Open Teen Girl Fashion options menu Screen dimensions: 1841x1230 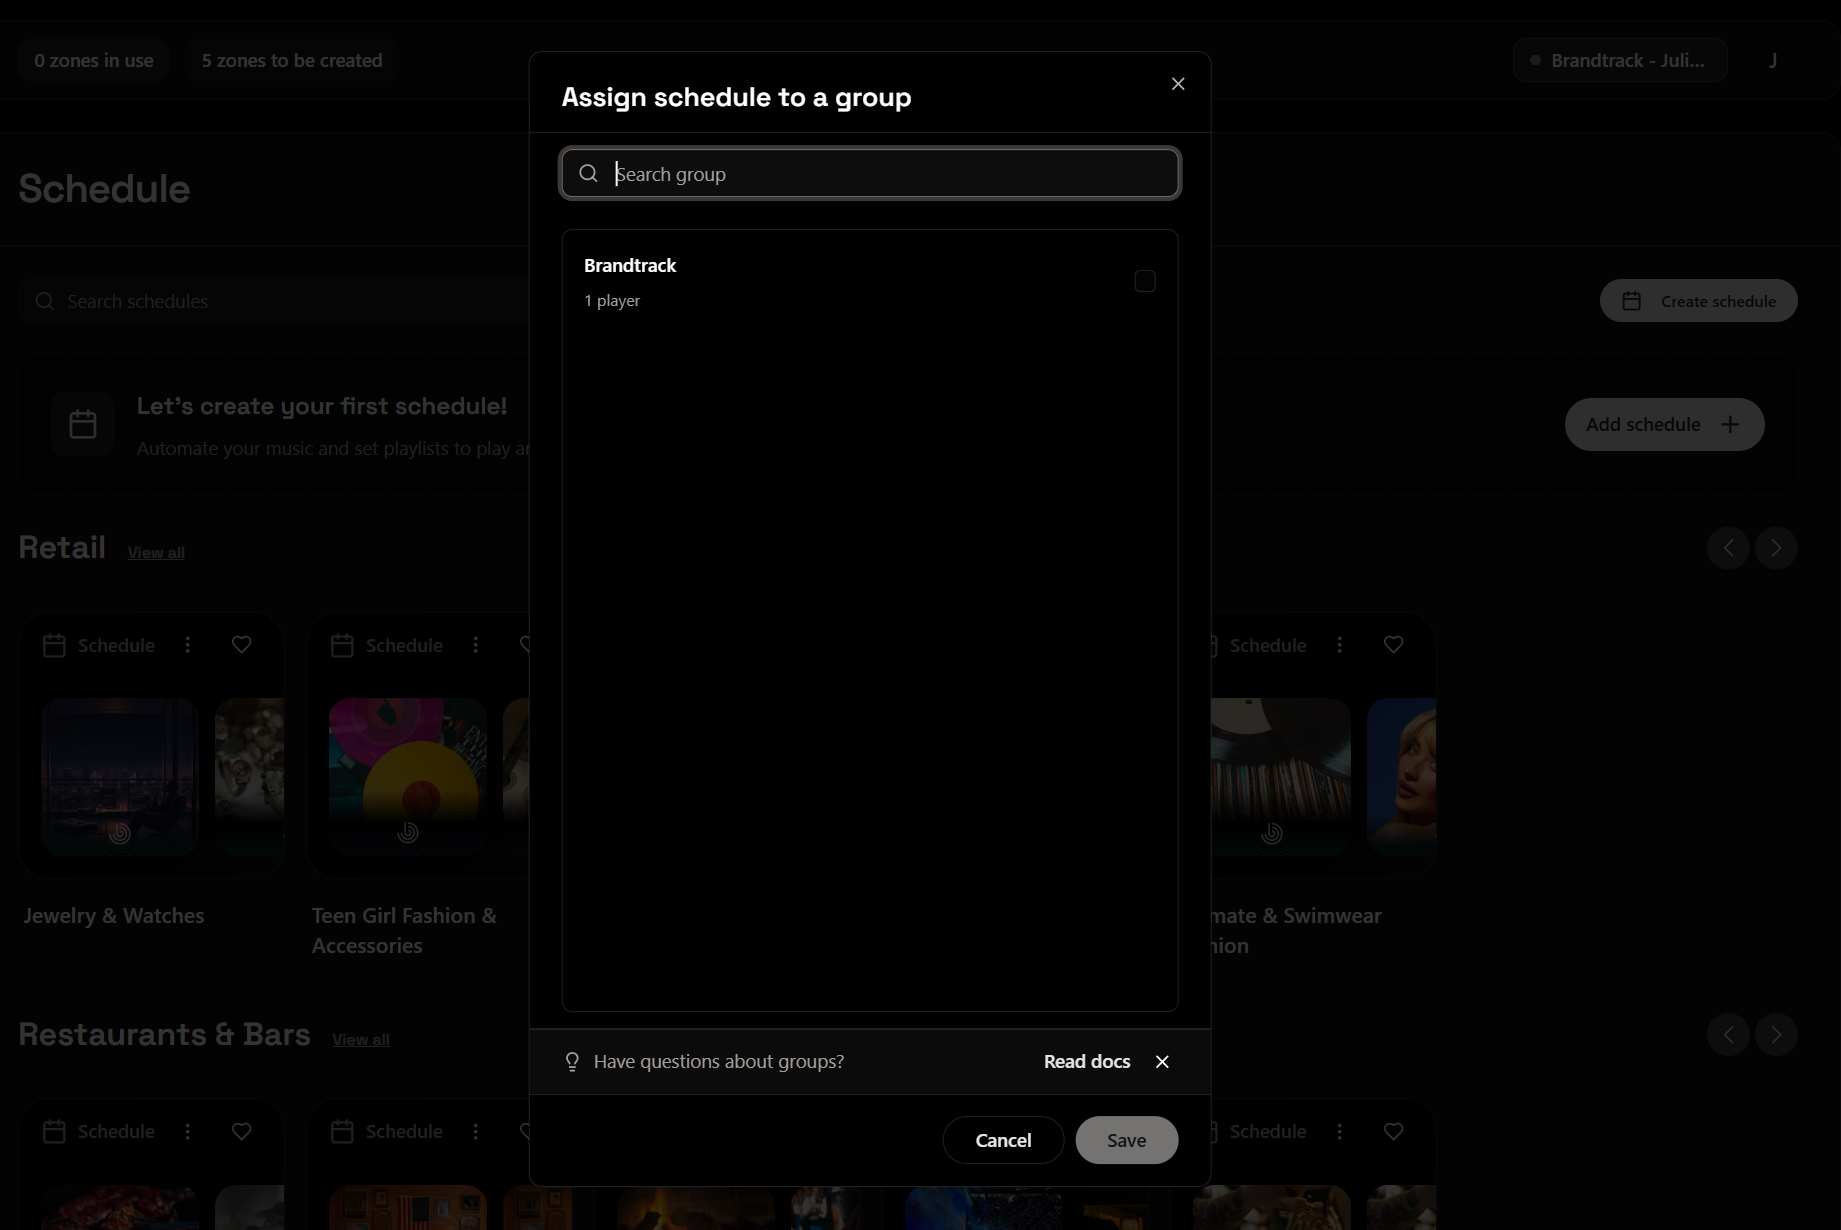click(476, 645)
